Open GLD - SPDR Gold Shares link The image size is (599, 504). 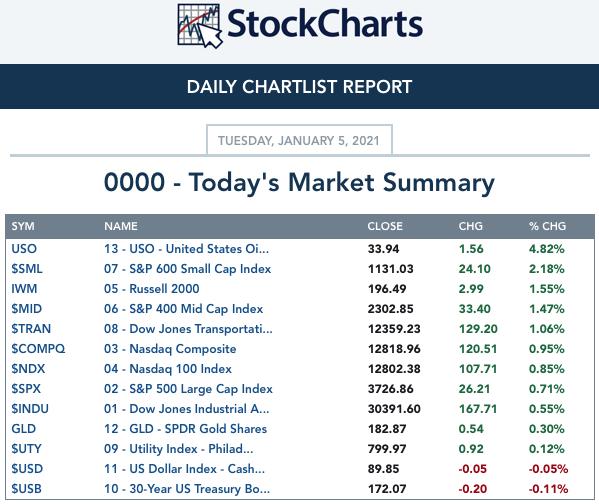pos(185,429)
